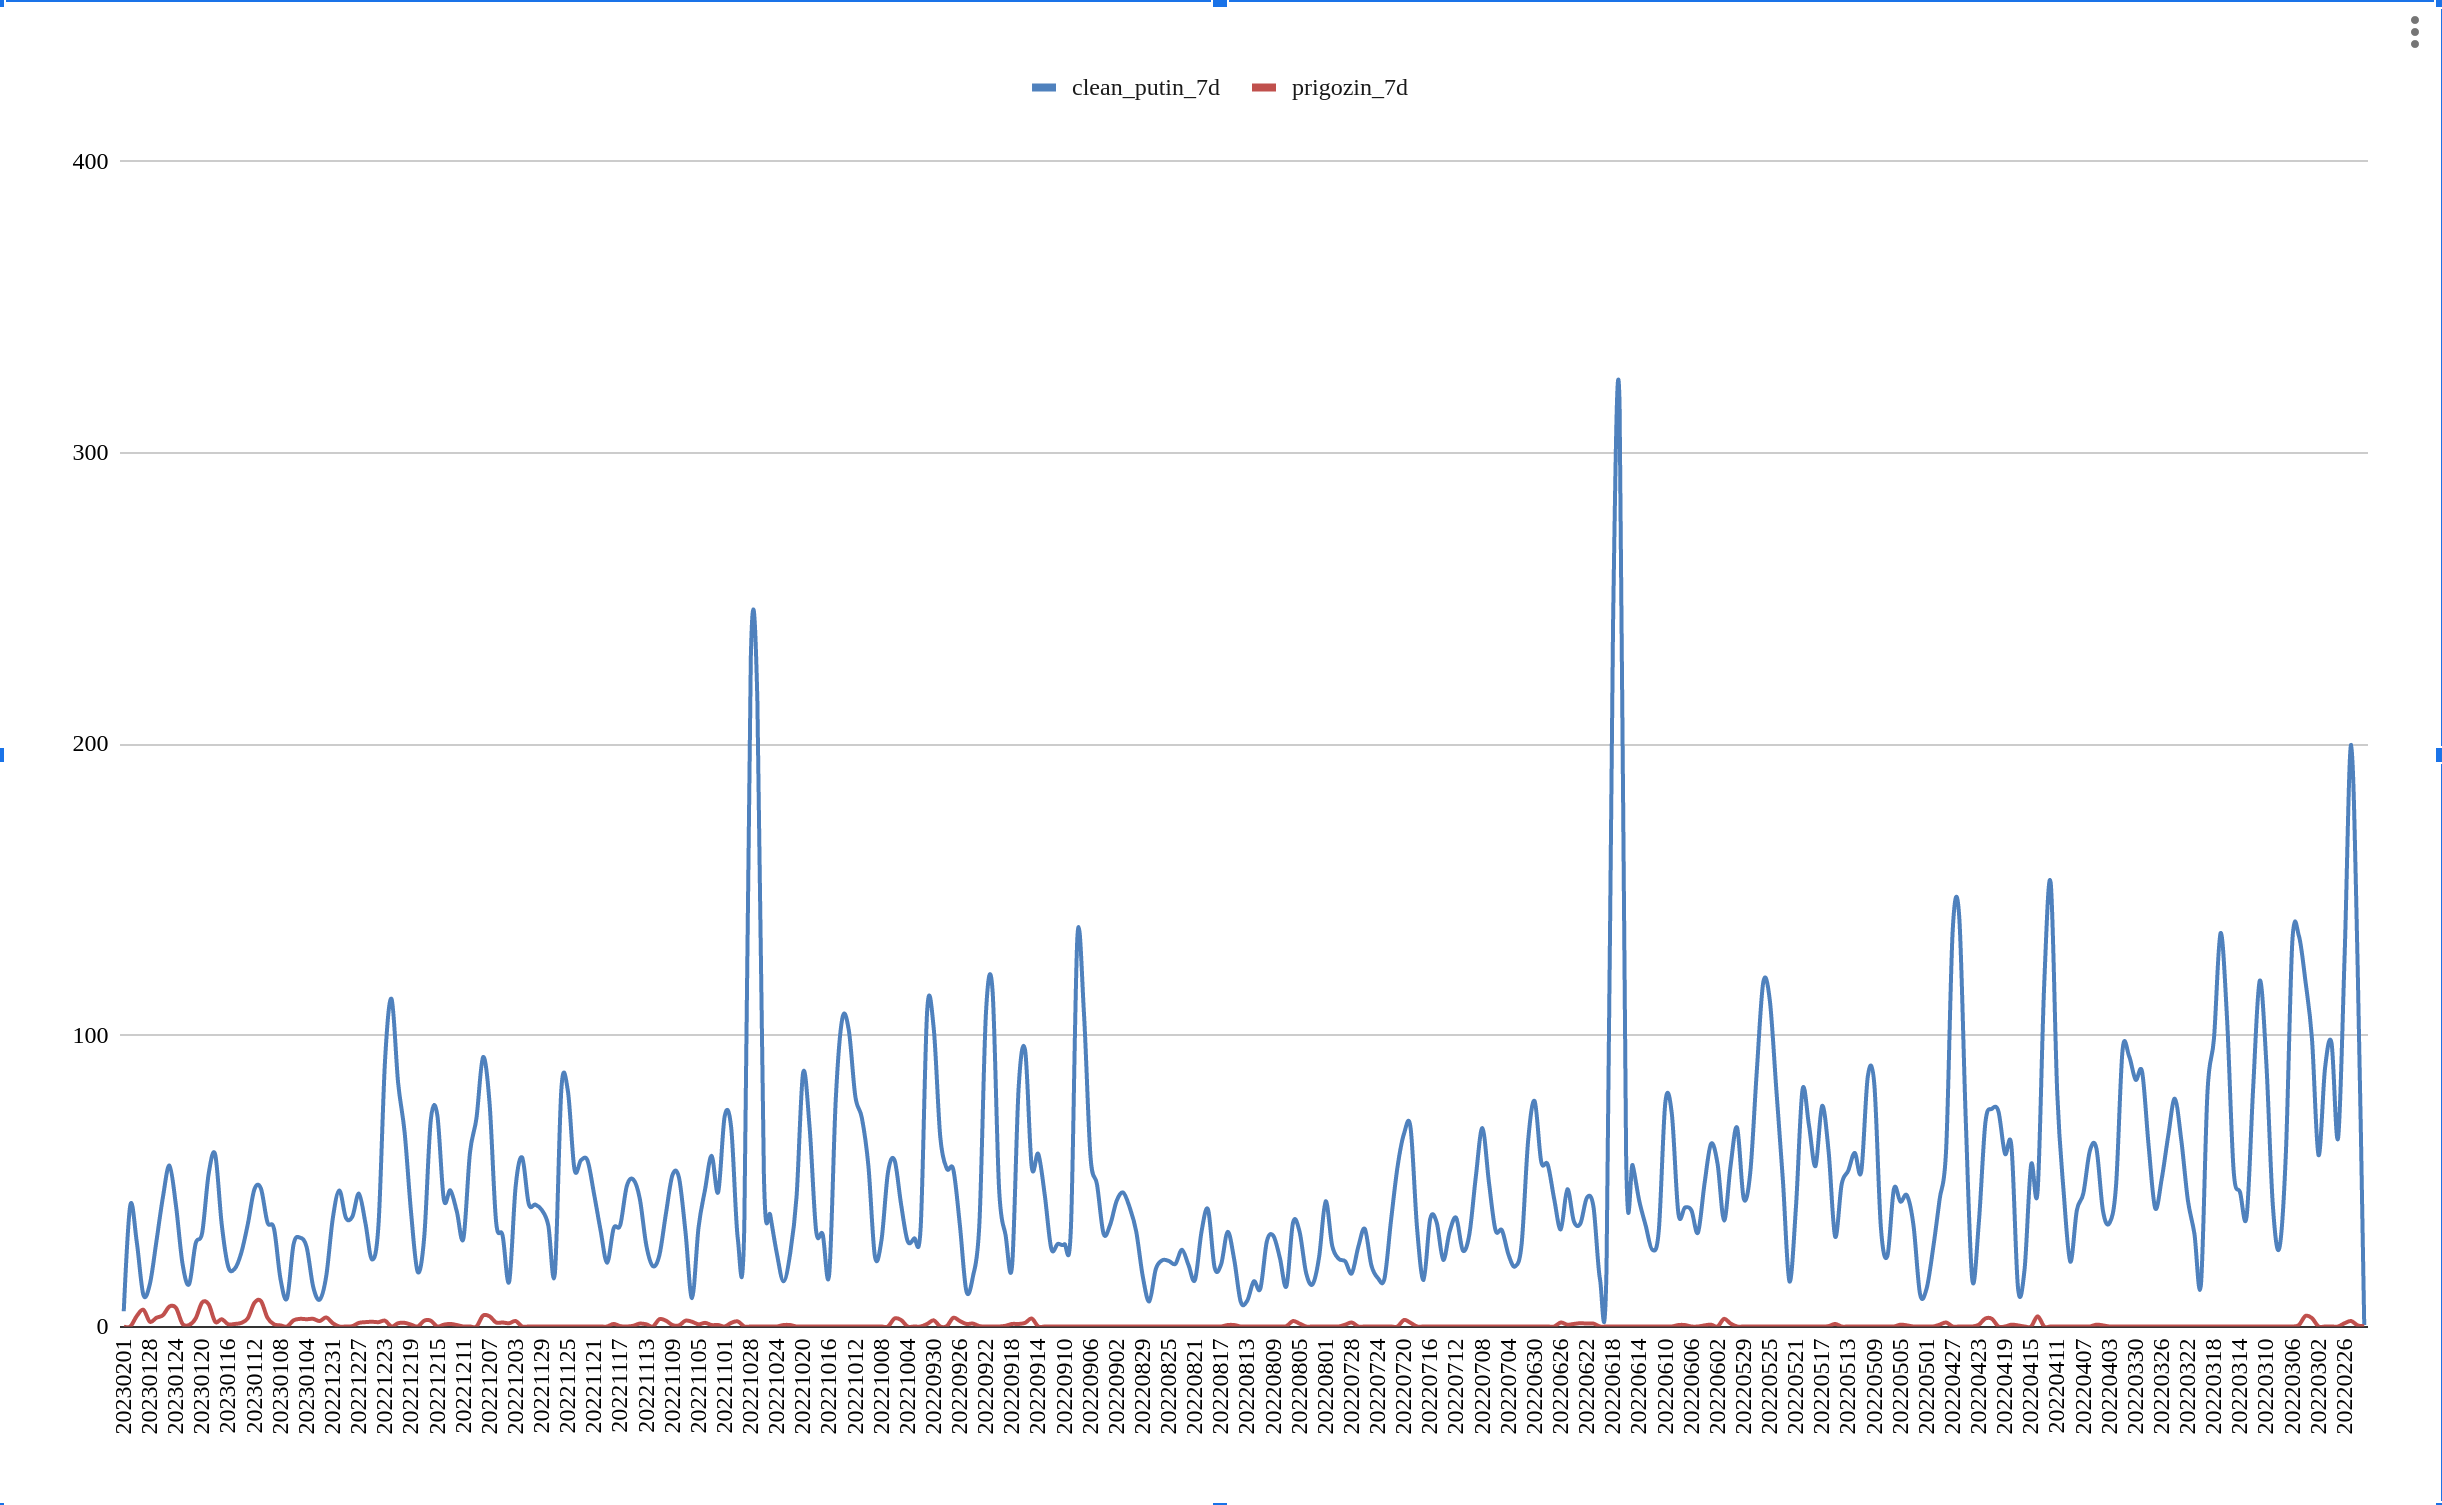The image size is (2442, 1505).
Task: Click the left-middle chart resize handle
Action: [x=2, y=754]
